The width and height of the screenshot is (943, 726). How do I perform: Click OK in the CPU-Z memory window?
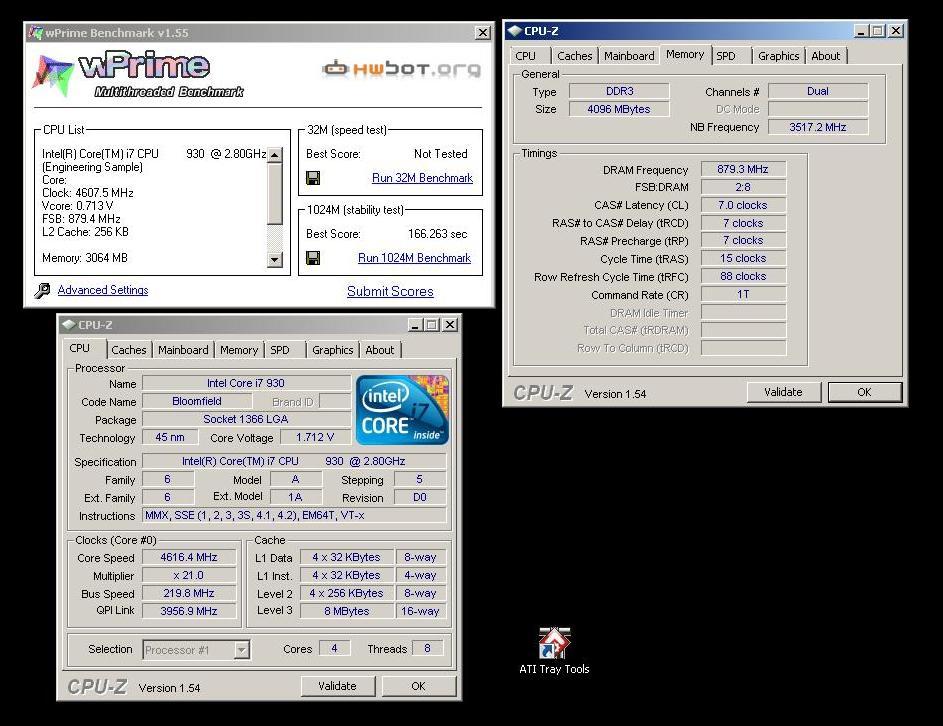[x=864, y=392]
